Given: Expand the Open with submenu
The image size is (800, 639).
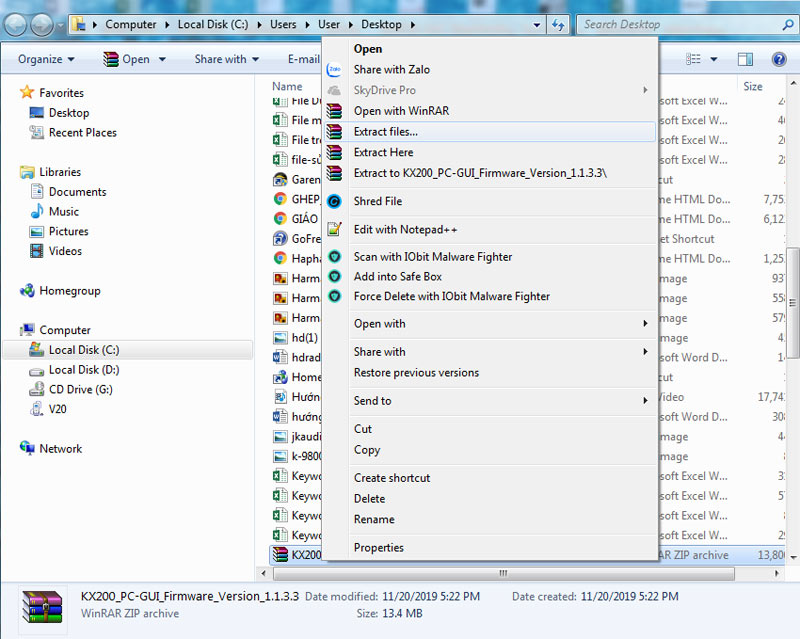Looking at the screenshot, I should pos(500,324).
